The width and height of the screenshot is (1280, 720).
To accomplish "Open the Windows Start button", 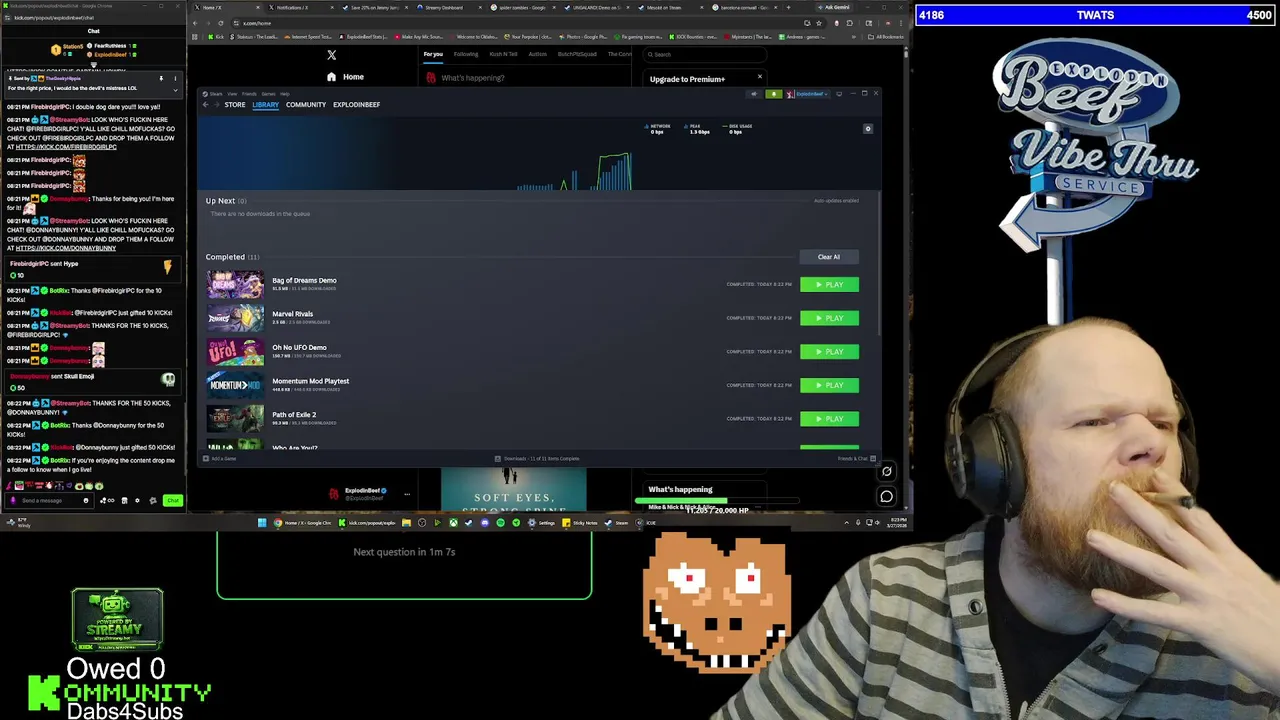I will pyautogui.click(x=262, y=523).
